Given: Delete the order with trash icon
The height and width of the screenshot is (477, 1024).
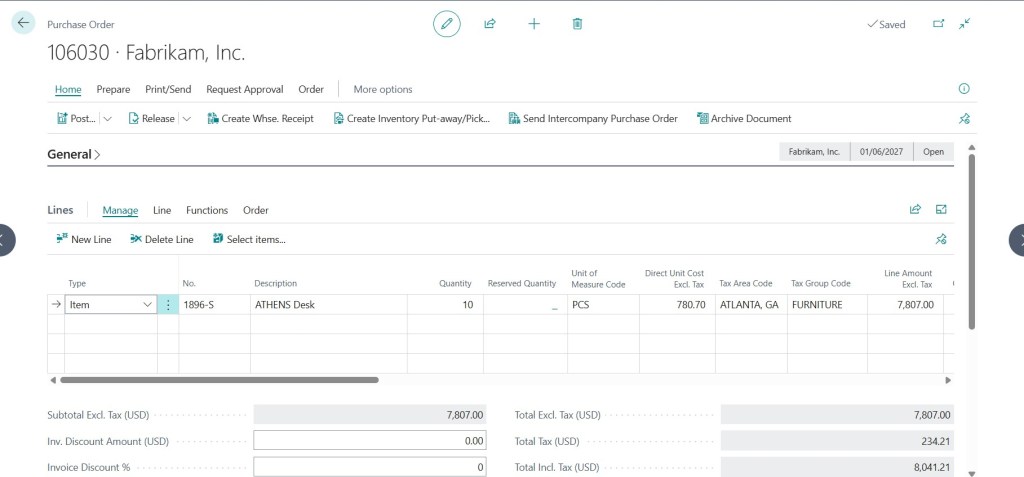Looking at the screenshot, I should tap(577, 24).
